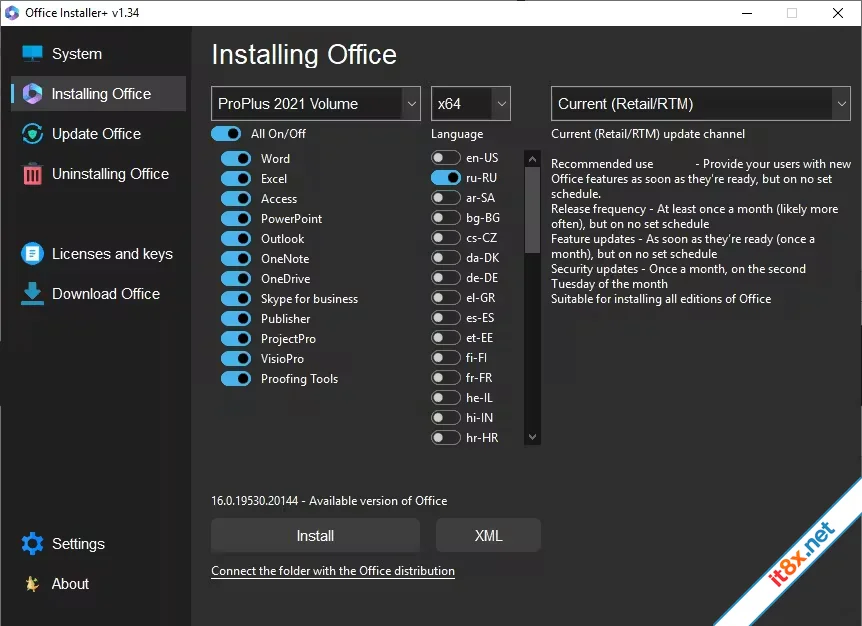Enable el-GR language toggle
The width and height of the screenshot is (862, 626).
pos(446,297)
